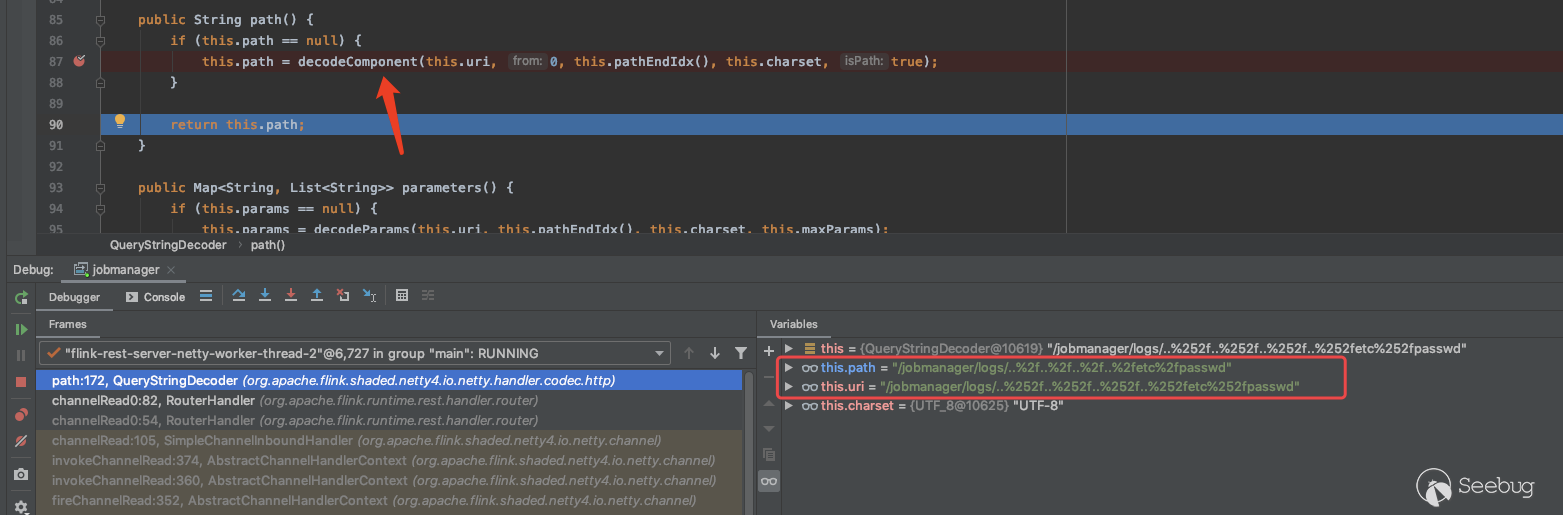Switch to the Console tab
The width and height of the screenshot is (1563, 515).
tap(155, 297)
